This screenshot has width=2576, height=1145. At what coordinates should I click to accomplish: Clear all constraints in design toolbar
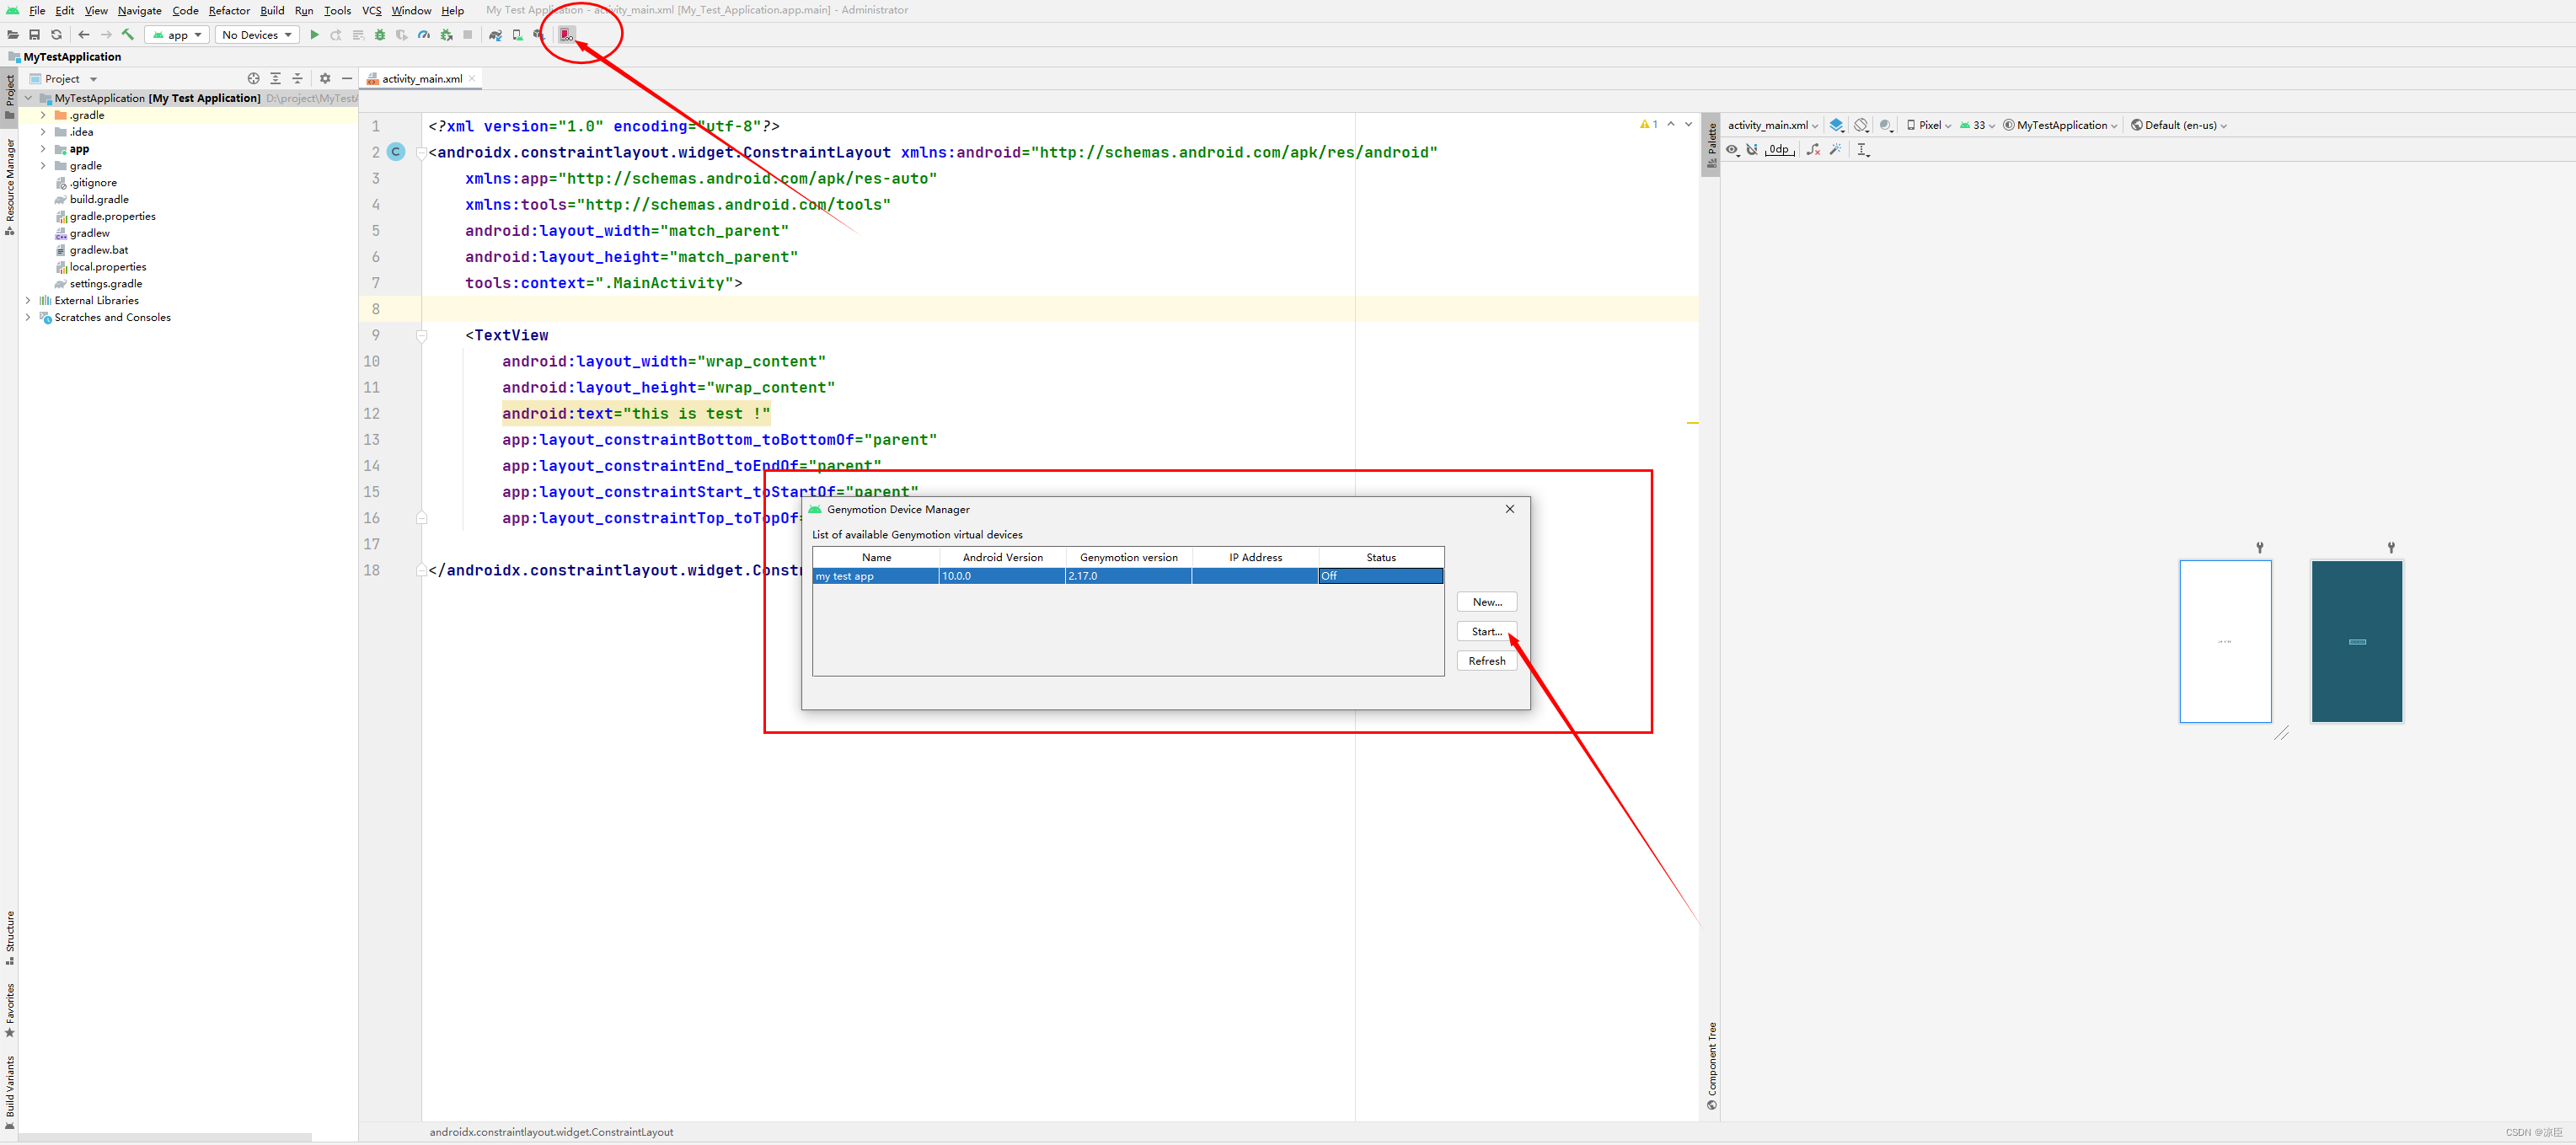[1813, 150]
